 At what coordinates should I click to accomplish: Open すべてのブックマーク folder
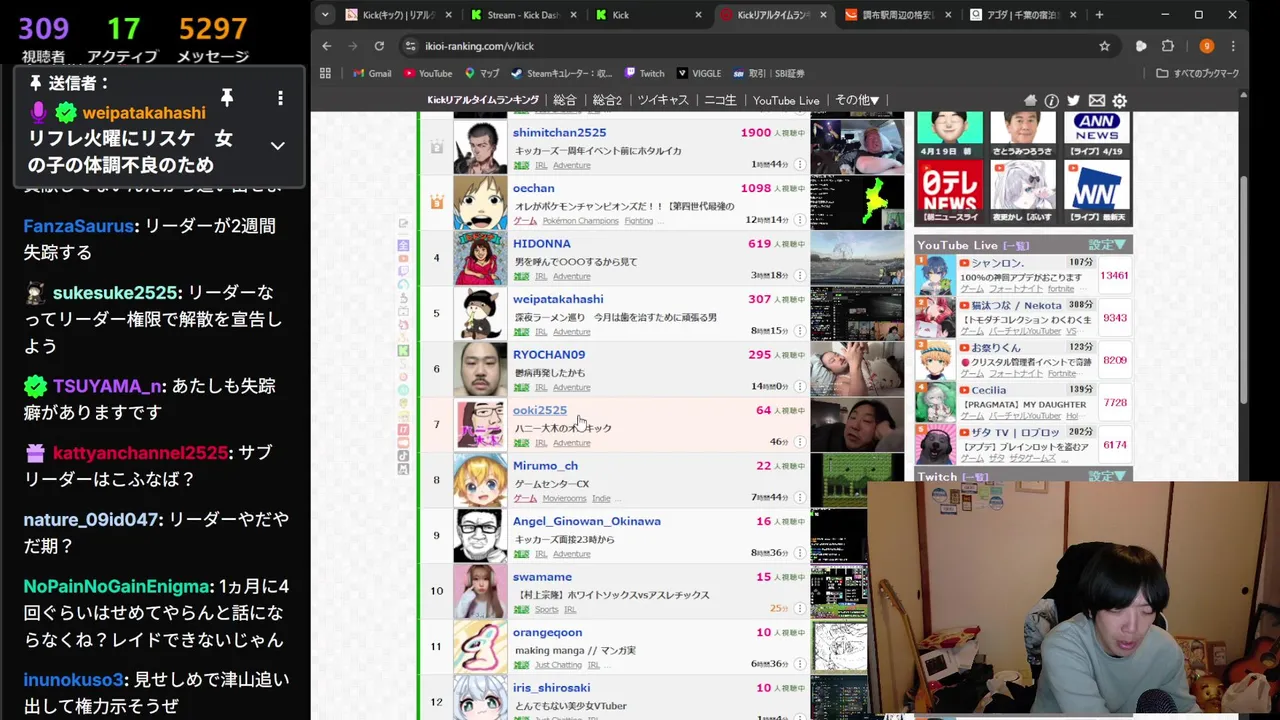[x=1197, y=73]
